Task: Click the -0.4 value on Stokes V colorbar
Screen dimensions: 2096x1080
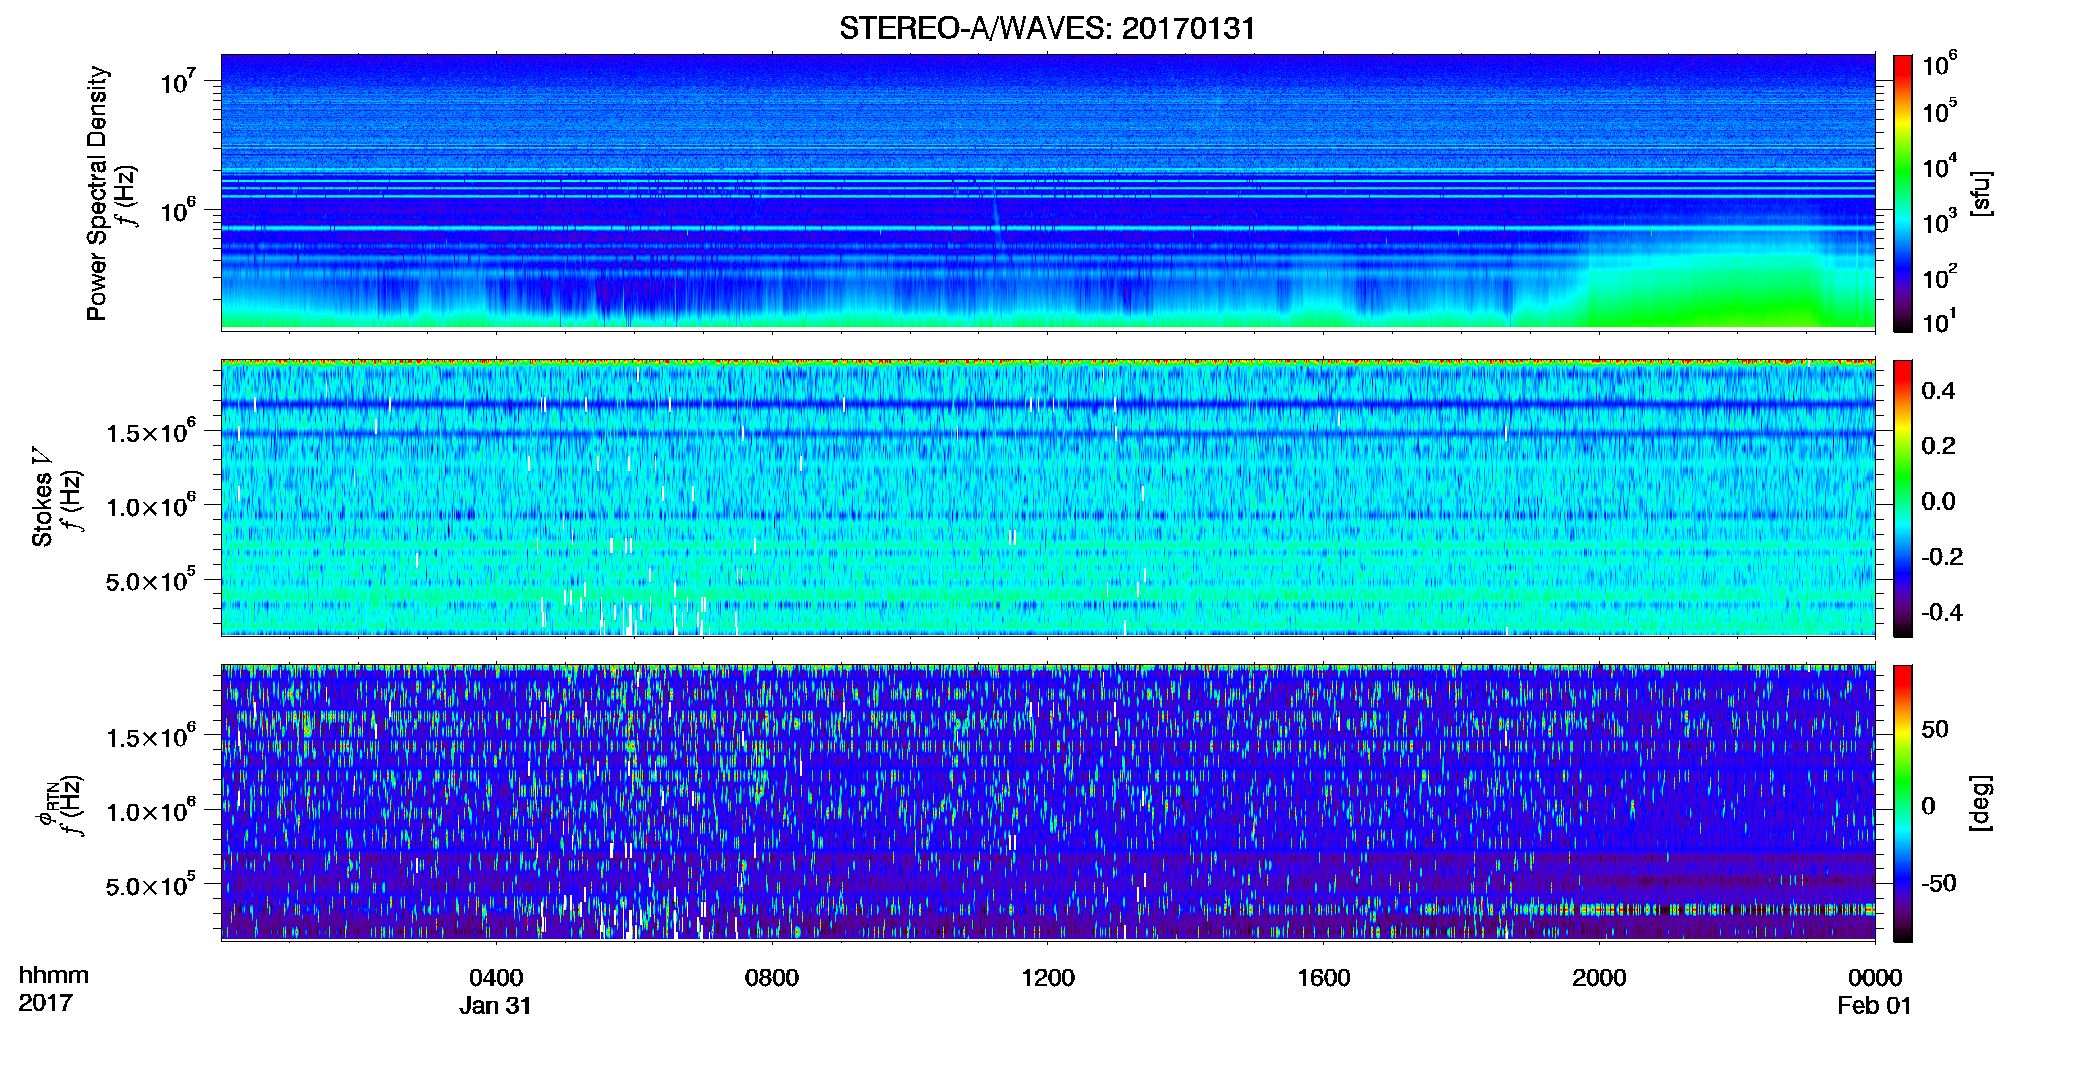Action: coord(1941,612)
